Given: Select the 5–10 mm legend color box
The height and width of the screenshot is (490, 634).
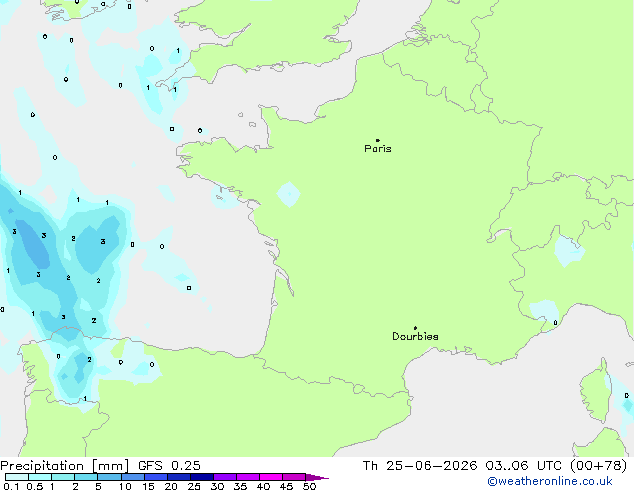Looking at the screenshot, I should click(x=109, y=477).
